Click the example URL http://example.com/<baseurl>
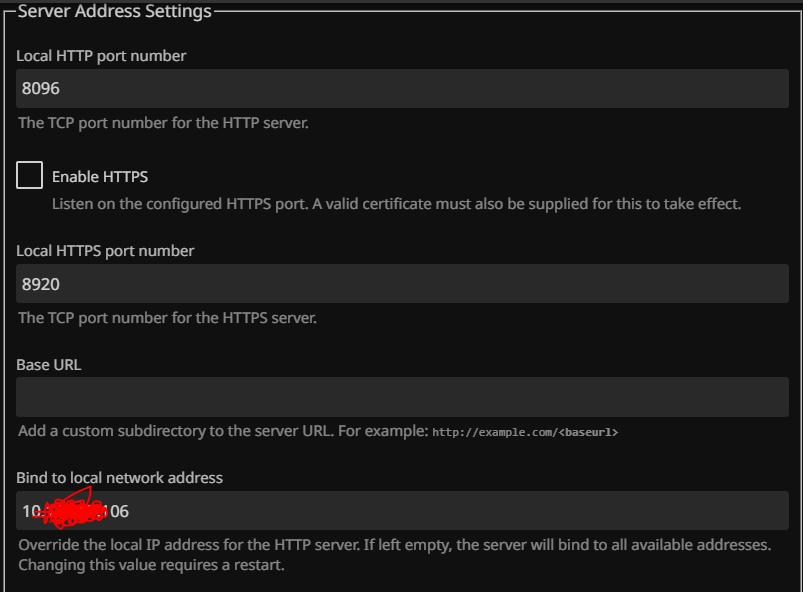 click(x=525, y=432)
